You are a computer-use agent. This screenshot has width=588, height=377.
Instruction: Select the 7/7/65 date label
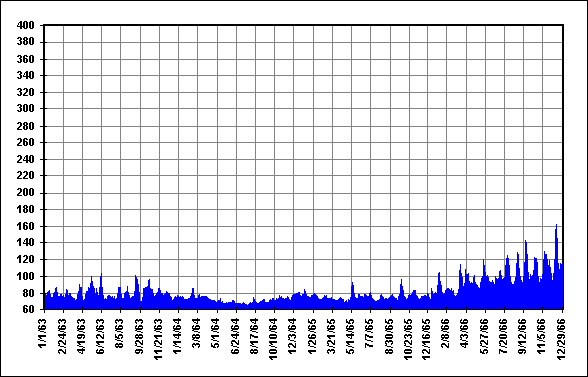pos(370,333)
